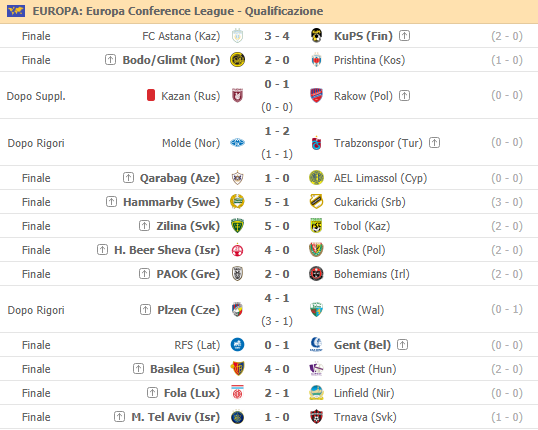Select the Molde vs Trabzonspor 1 - 2 score

pos(277,131)
